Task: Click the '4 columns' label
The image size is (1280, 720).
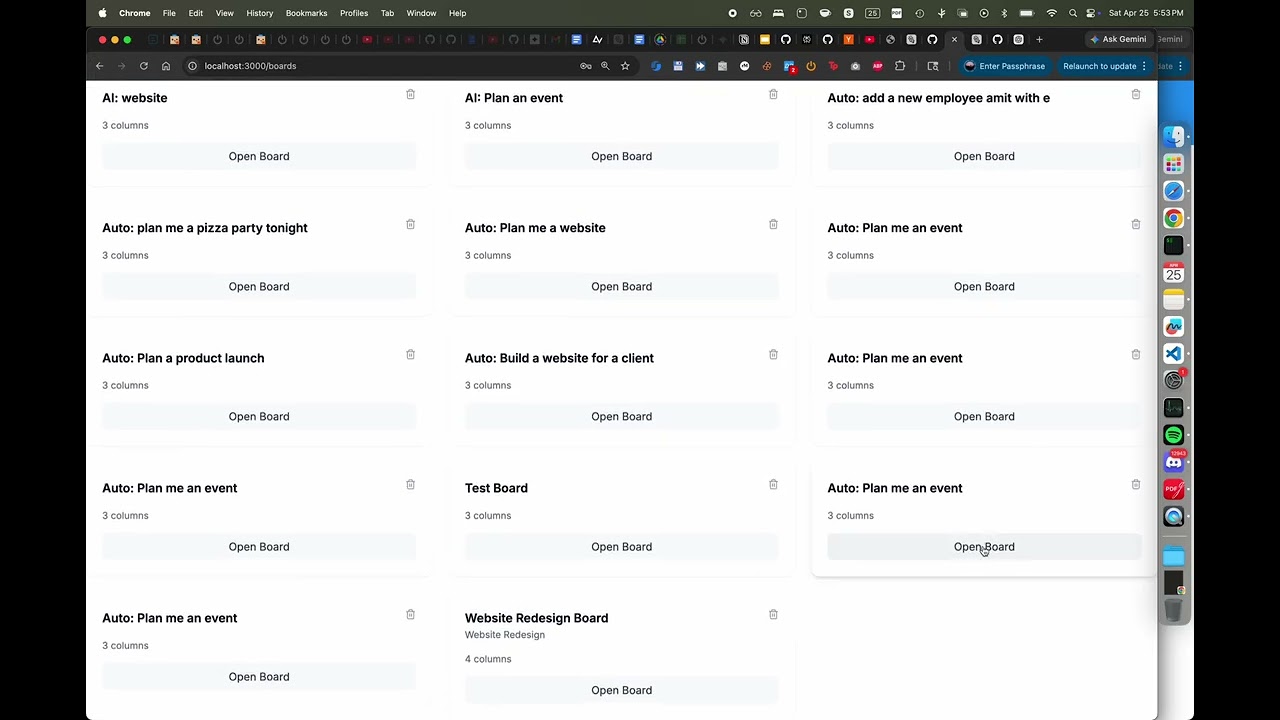Action: 488,659
